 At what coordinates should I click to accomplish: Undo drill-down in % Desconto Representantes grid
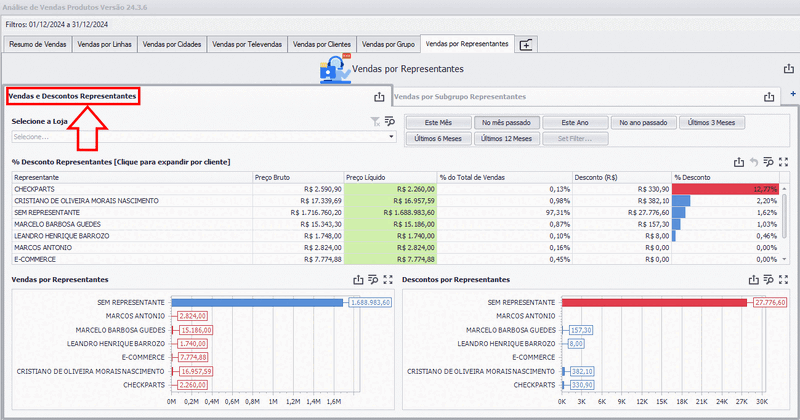point(754,162)
